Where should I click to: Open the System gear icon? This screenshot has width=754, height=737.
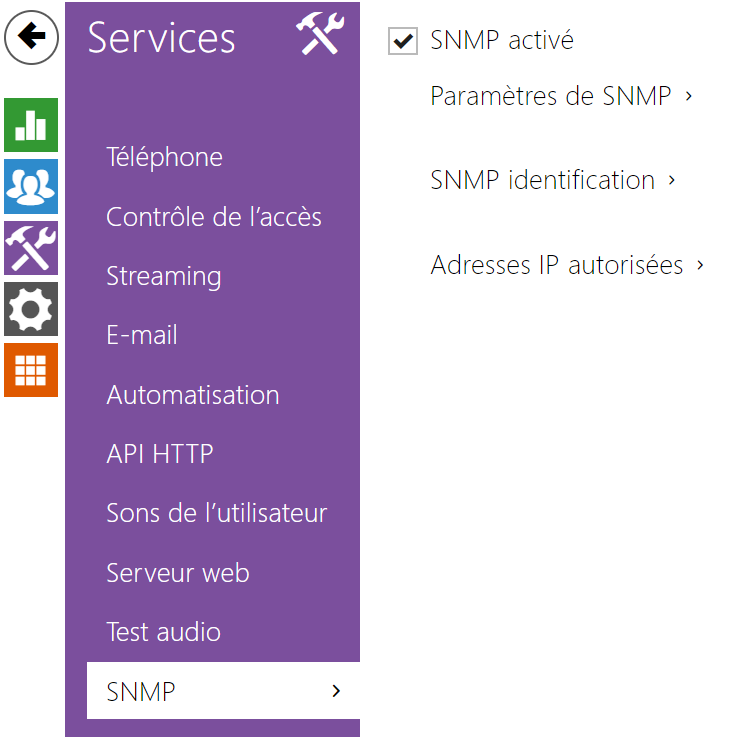coord(31,309)
